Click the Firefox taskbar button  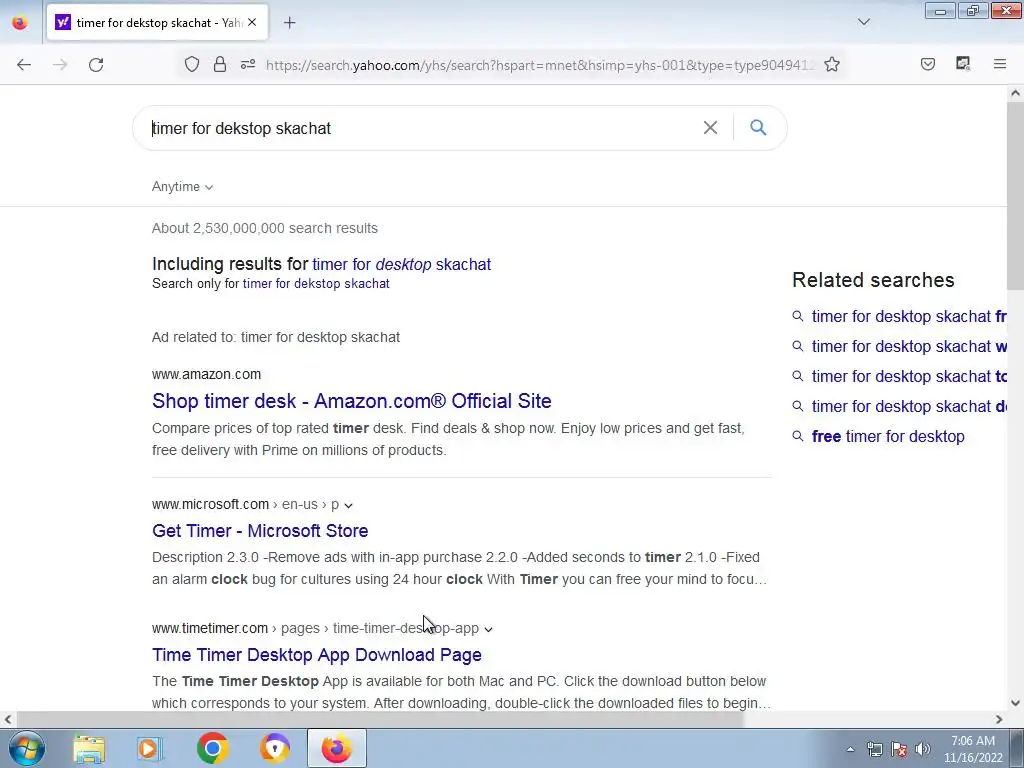337,748
